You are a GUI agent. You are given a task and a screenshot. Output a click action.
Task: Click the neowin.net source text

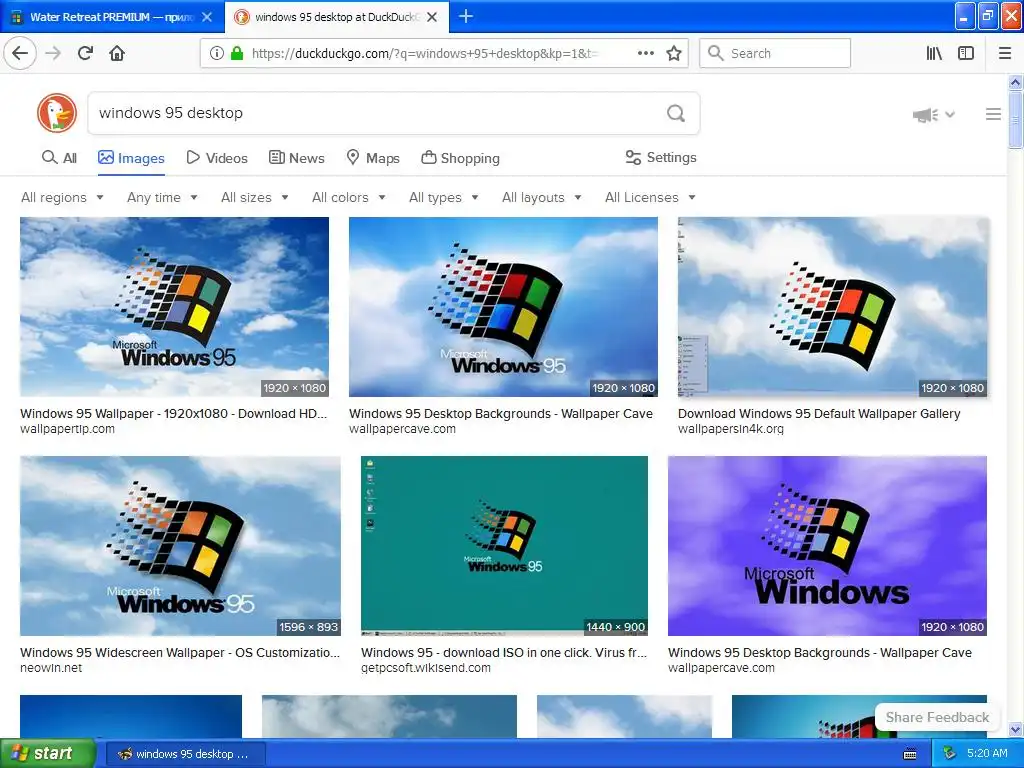[51, 668]
